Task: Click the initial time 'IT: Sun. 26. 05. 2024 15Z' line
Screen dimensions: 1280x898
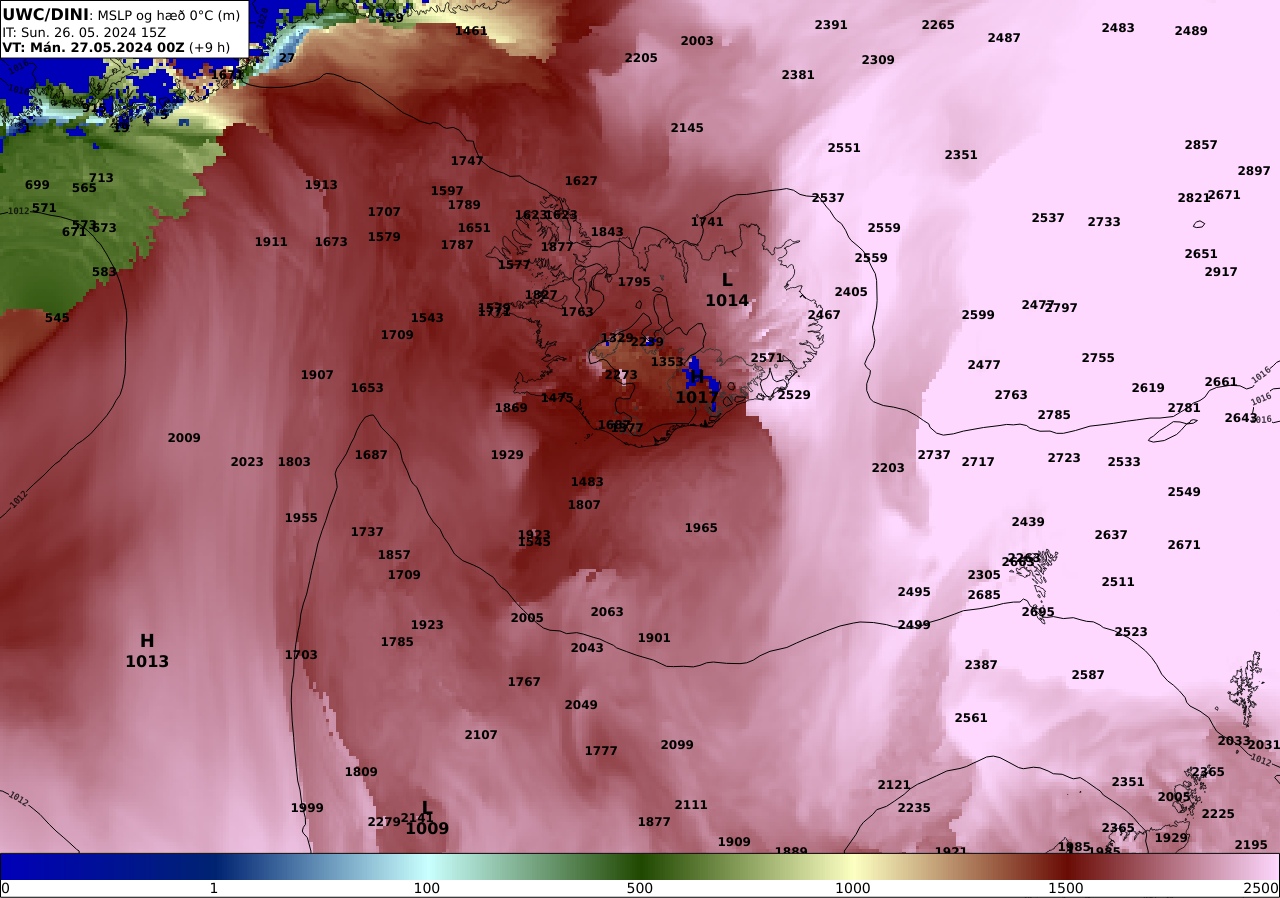Action: click(84, 32)
